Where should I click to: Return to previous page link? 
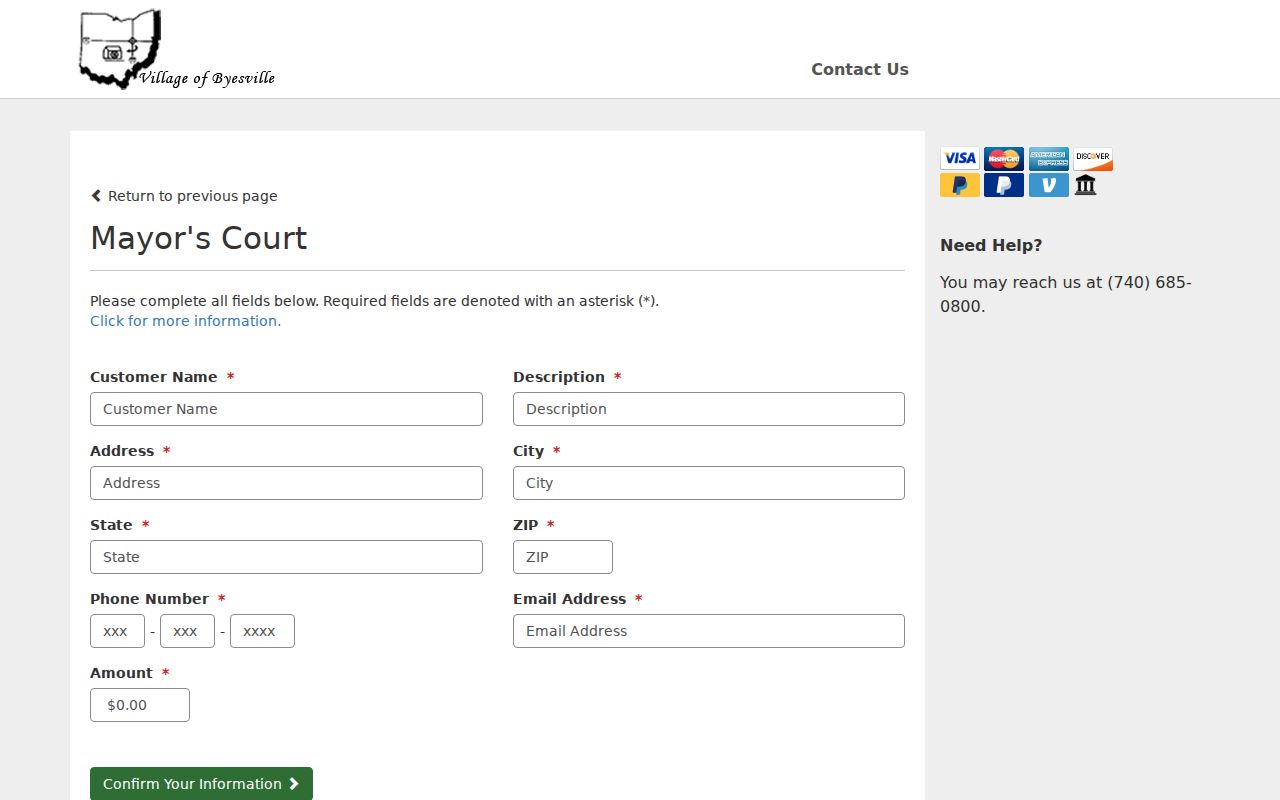pyautogui.click(x=184, y=196)
